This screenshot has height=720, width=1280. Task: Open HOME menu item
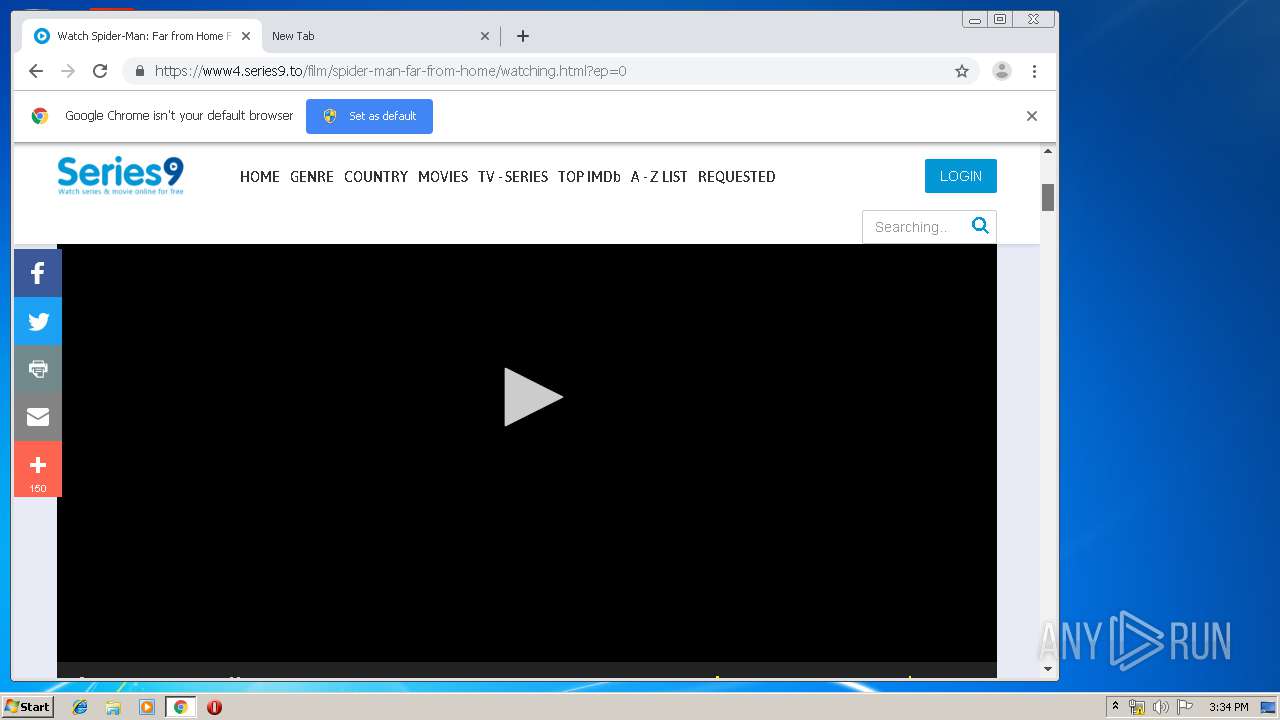[x=260, y=177]
